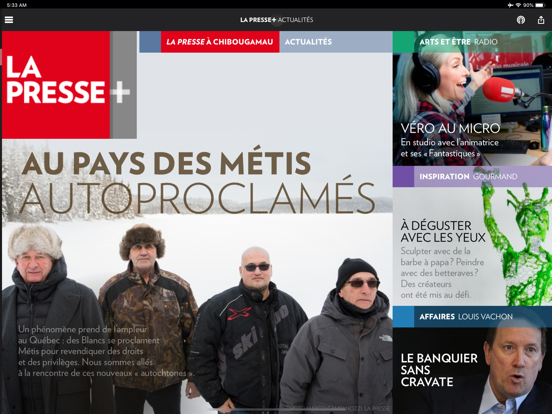Tap the round icon beside the share button

521,20
